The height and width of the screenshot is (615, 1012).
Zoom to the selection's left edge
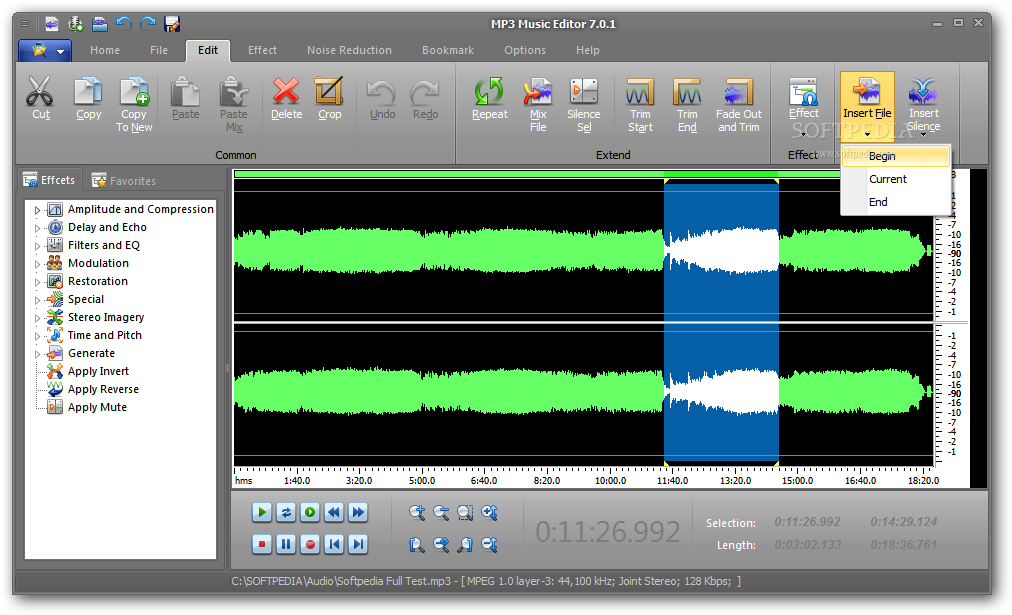click(x=417, y=545)
